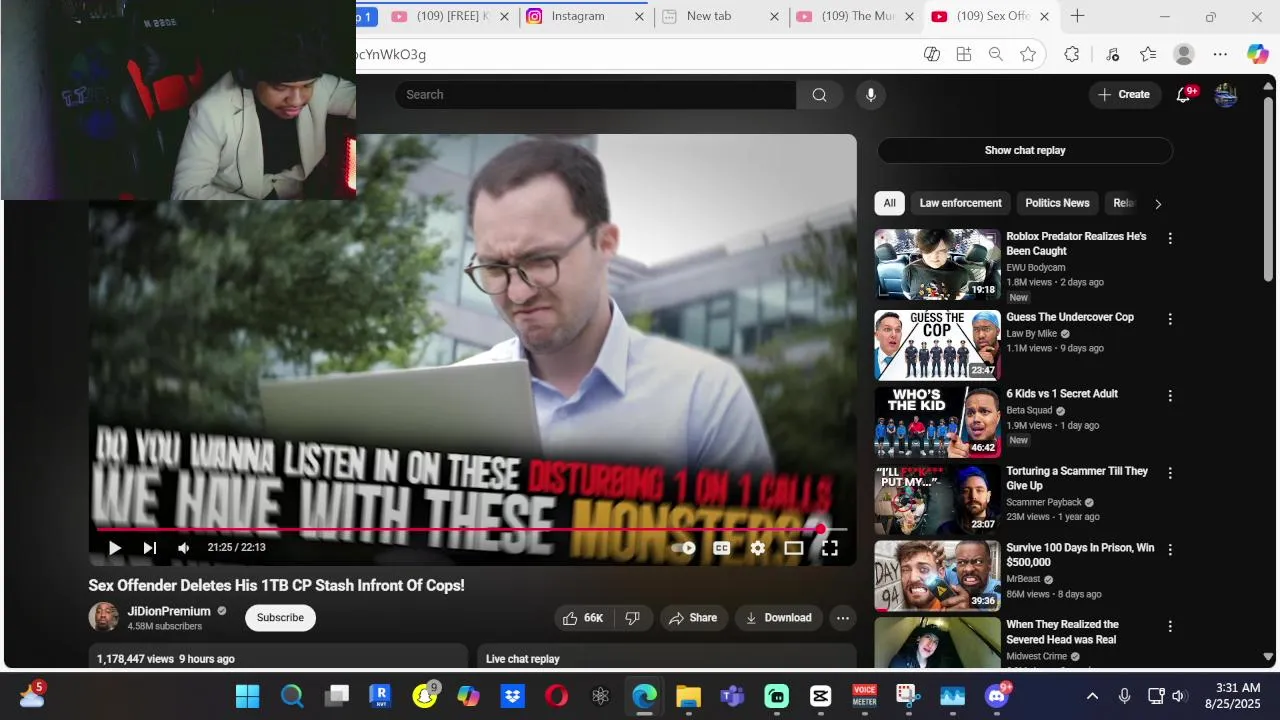Open 6 Kids vs 1 Secret Adult title
Screen dimensions: 1280x720
[1062, 394]
